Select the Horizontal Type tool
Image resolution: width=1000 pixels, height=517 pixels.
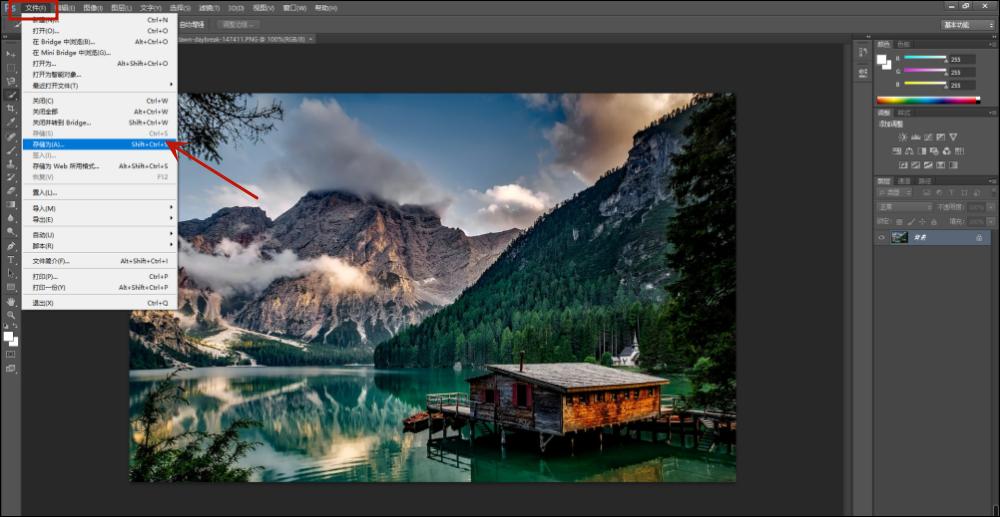tap(11, 259)
